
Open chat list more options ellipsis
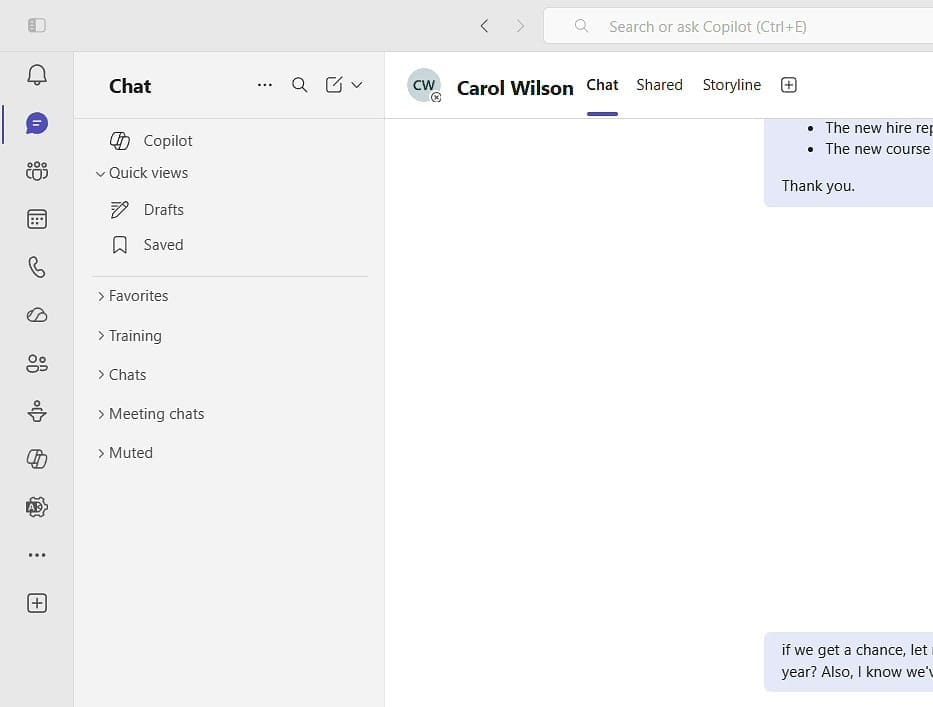tap(265, 85)
